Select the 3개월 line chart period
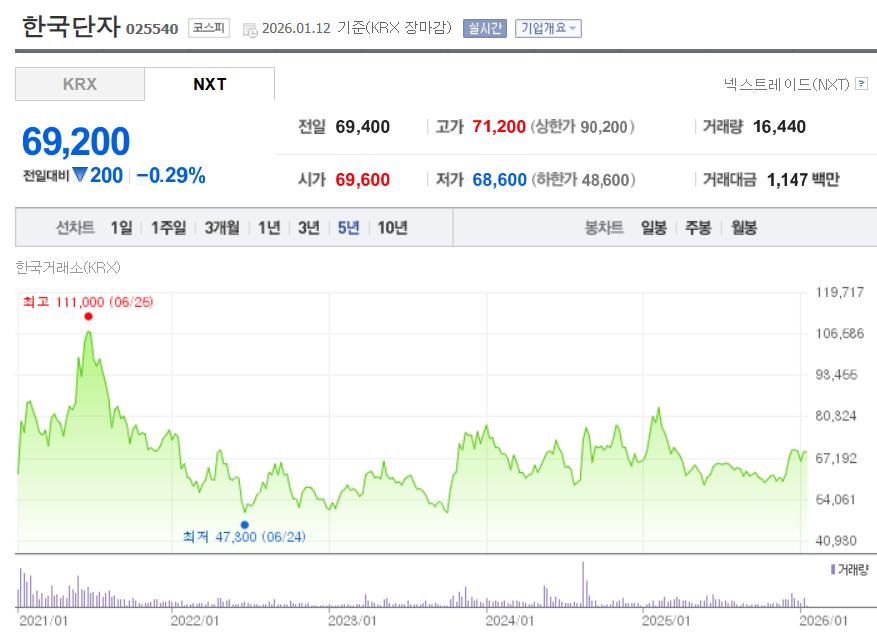Screen dimensions: 877x638 coord(222,228)
